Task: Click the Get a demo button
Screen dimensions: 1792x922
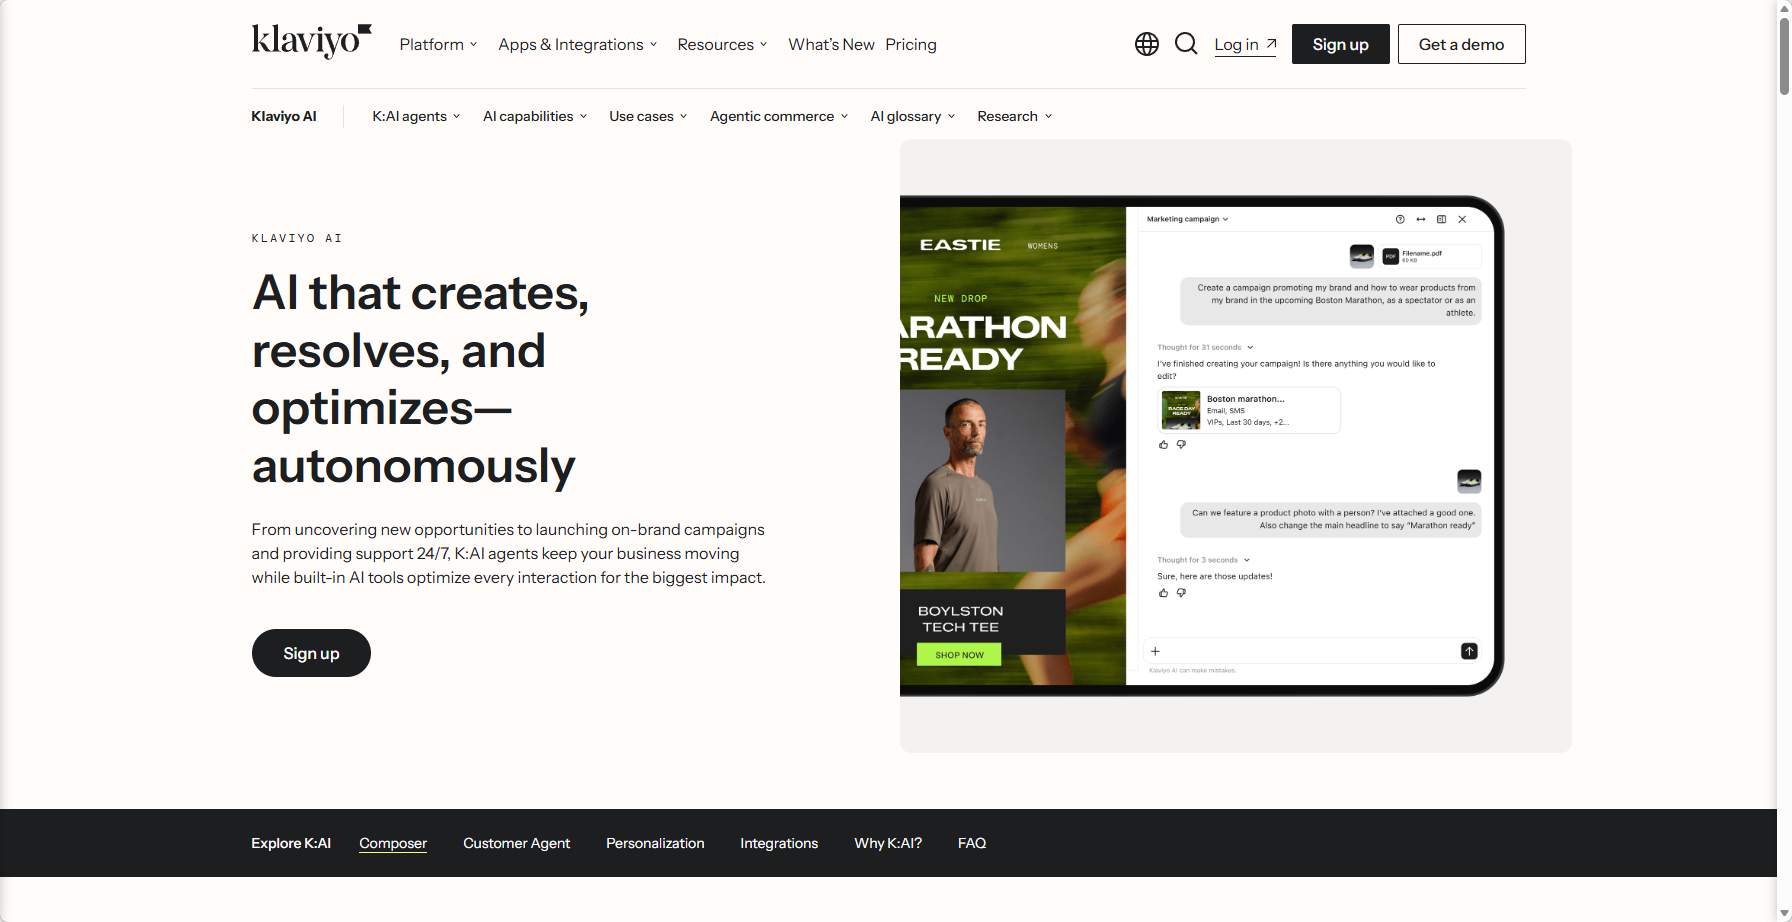Action: [x=1461, y=44]
